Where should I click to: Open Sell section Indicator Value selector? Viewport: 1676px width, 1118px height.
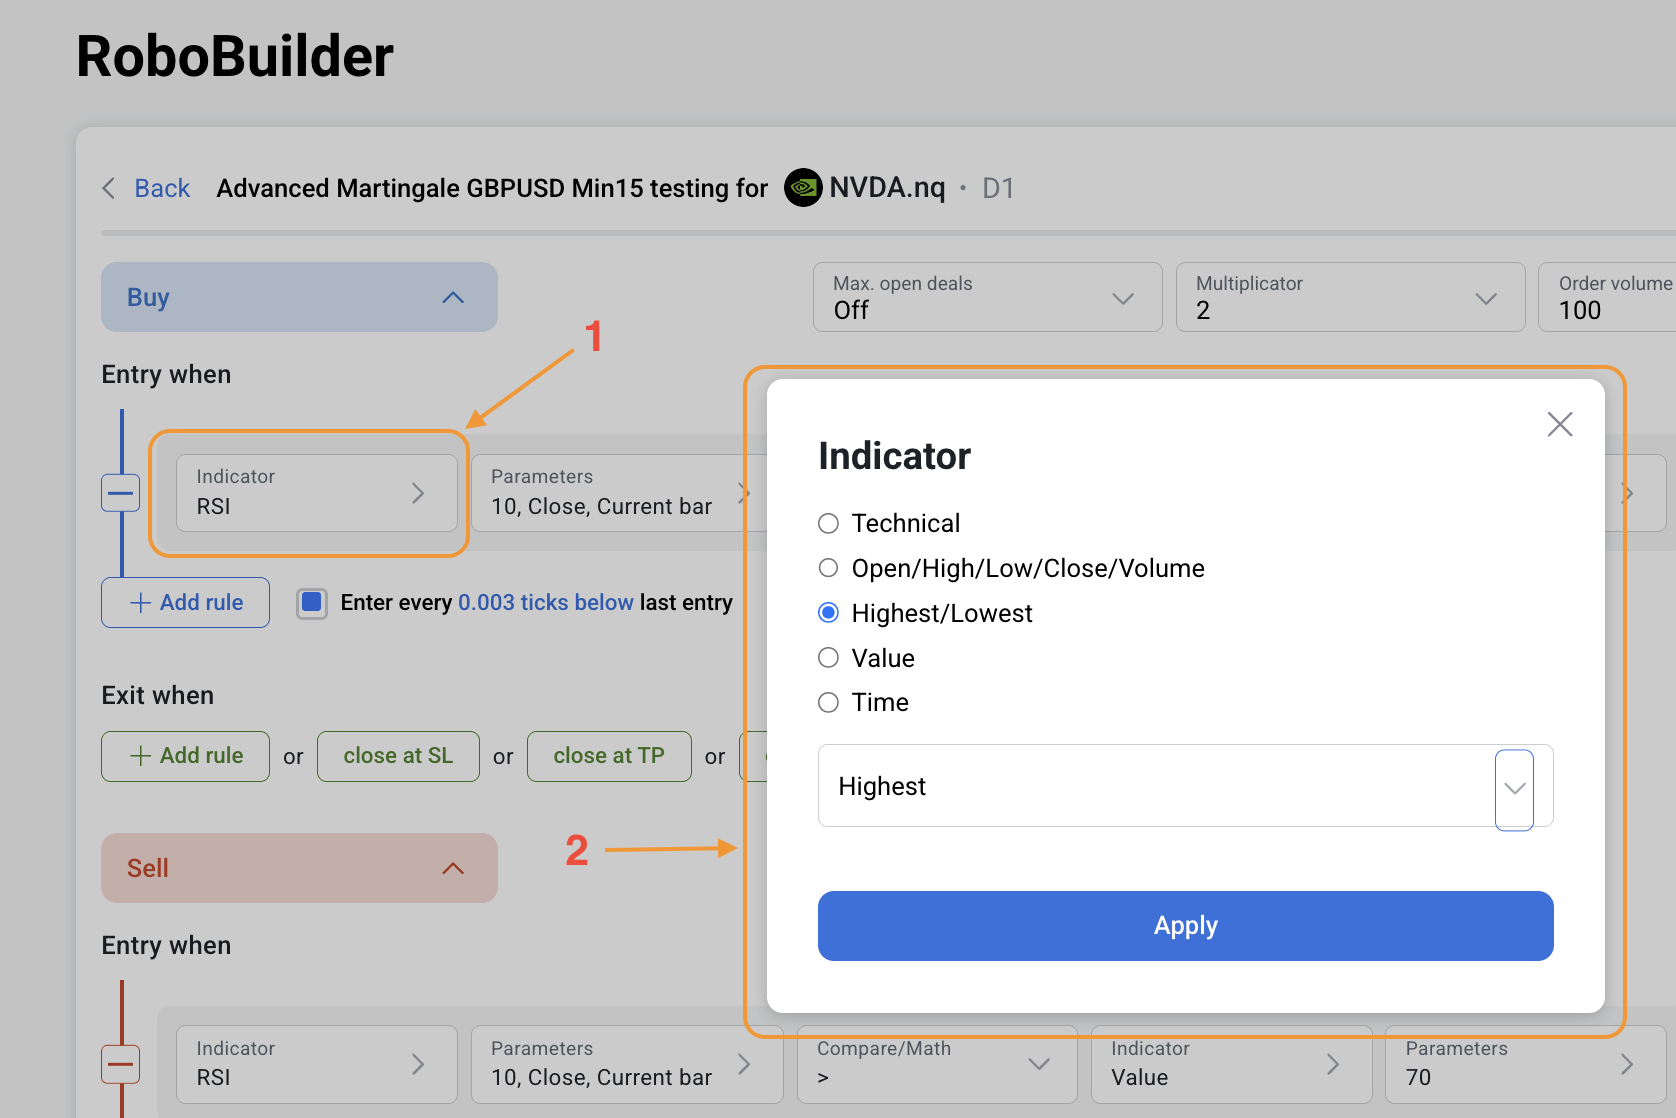coord(1231,1064)
